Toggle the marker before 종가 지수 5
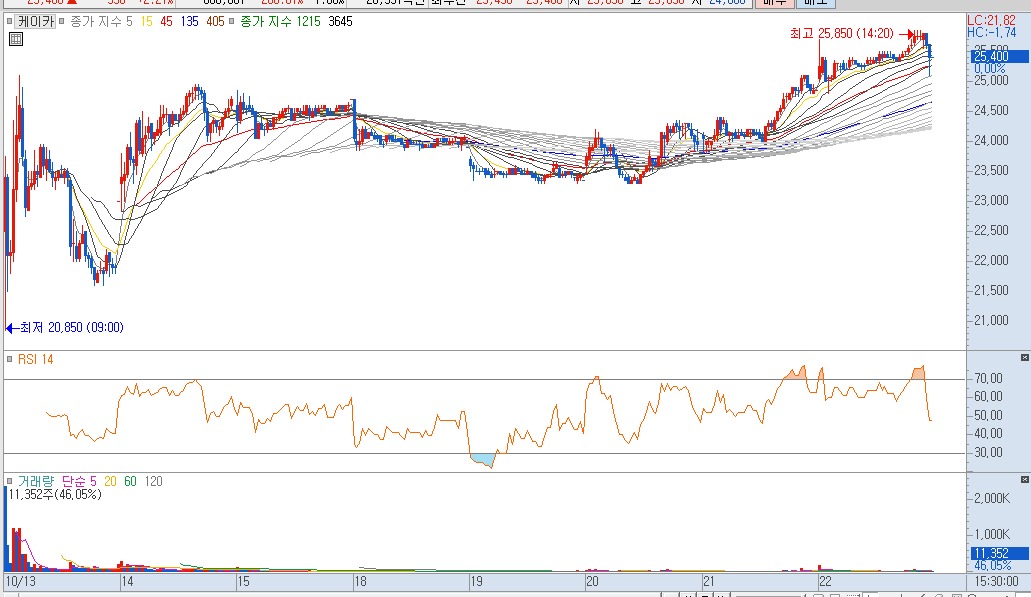Image resolution: width=1031 pixels, height=597 pixels. click(62, 21)
